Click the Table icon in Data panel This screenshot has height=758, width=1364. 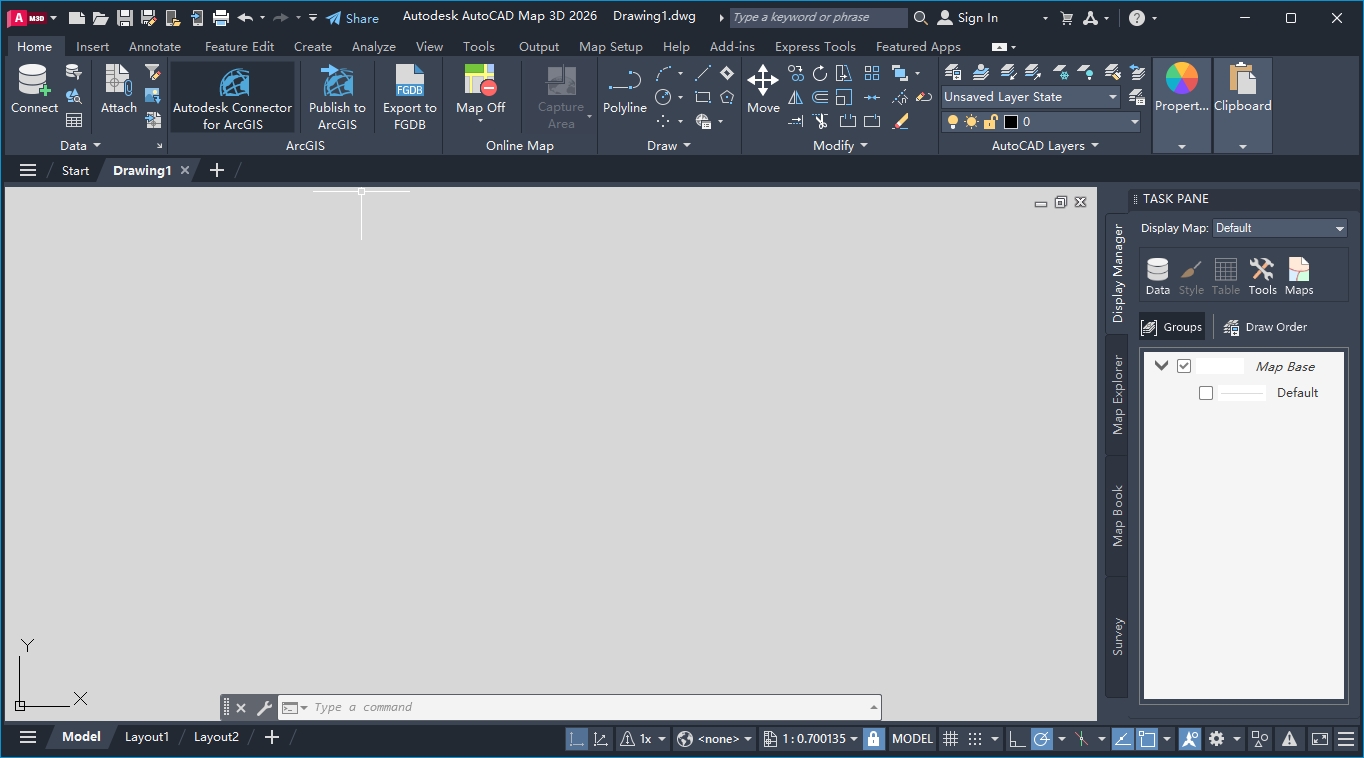[74, 121]
